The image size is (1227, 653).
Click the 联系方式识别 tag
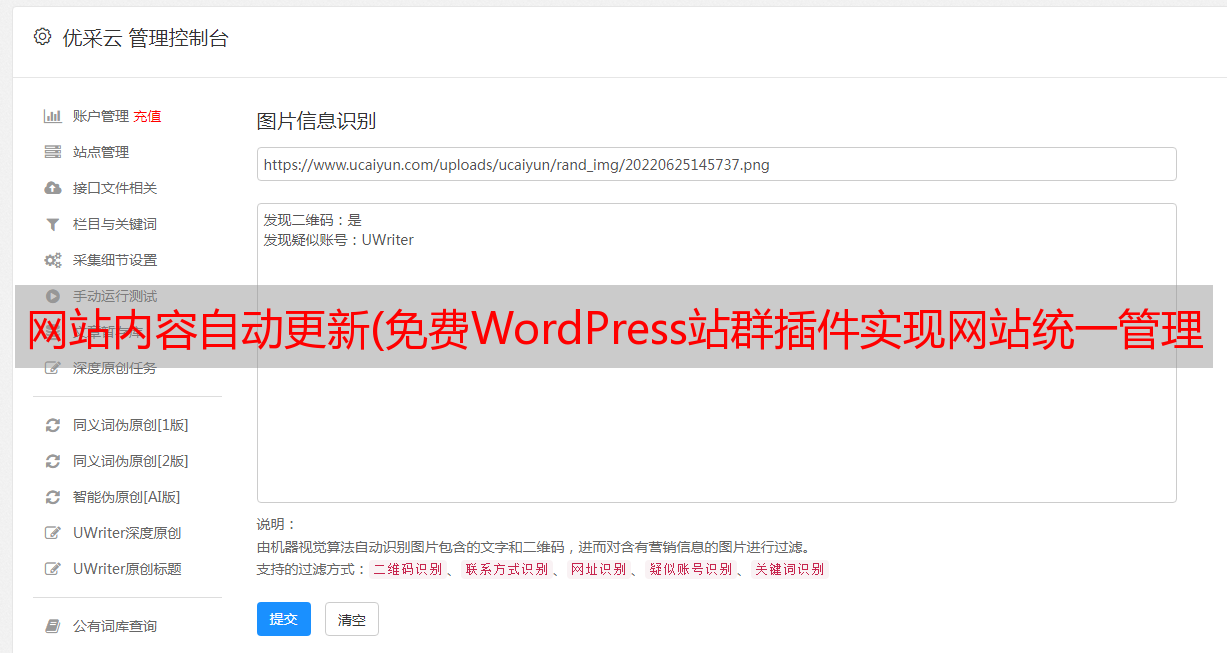pyautogui.click(x=506, y=569)
